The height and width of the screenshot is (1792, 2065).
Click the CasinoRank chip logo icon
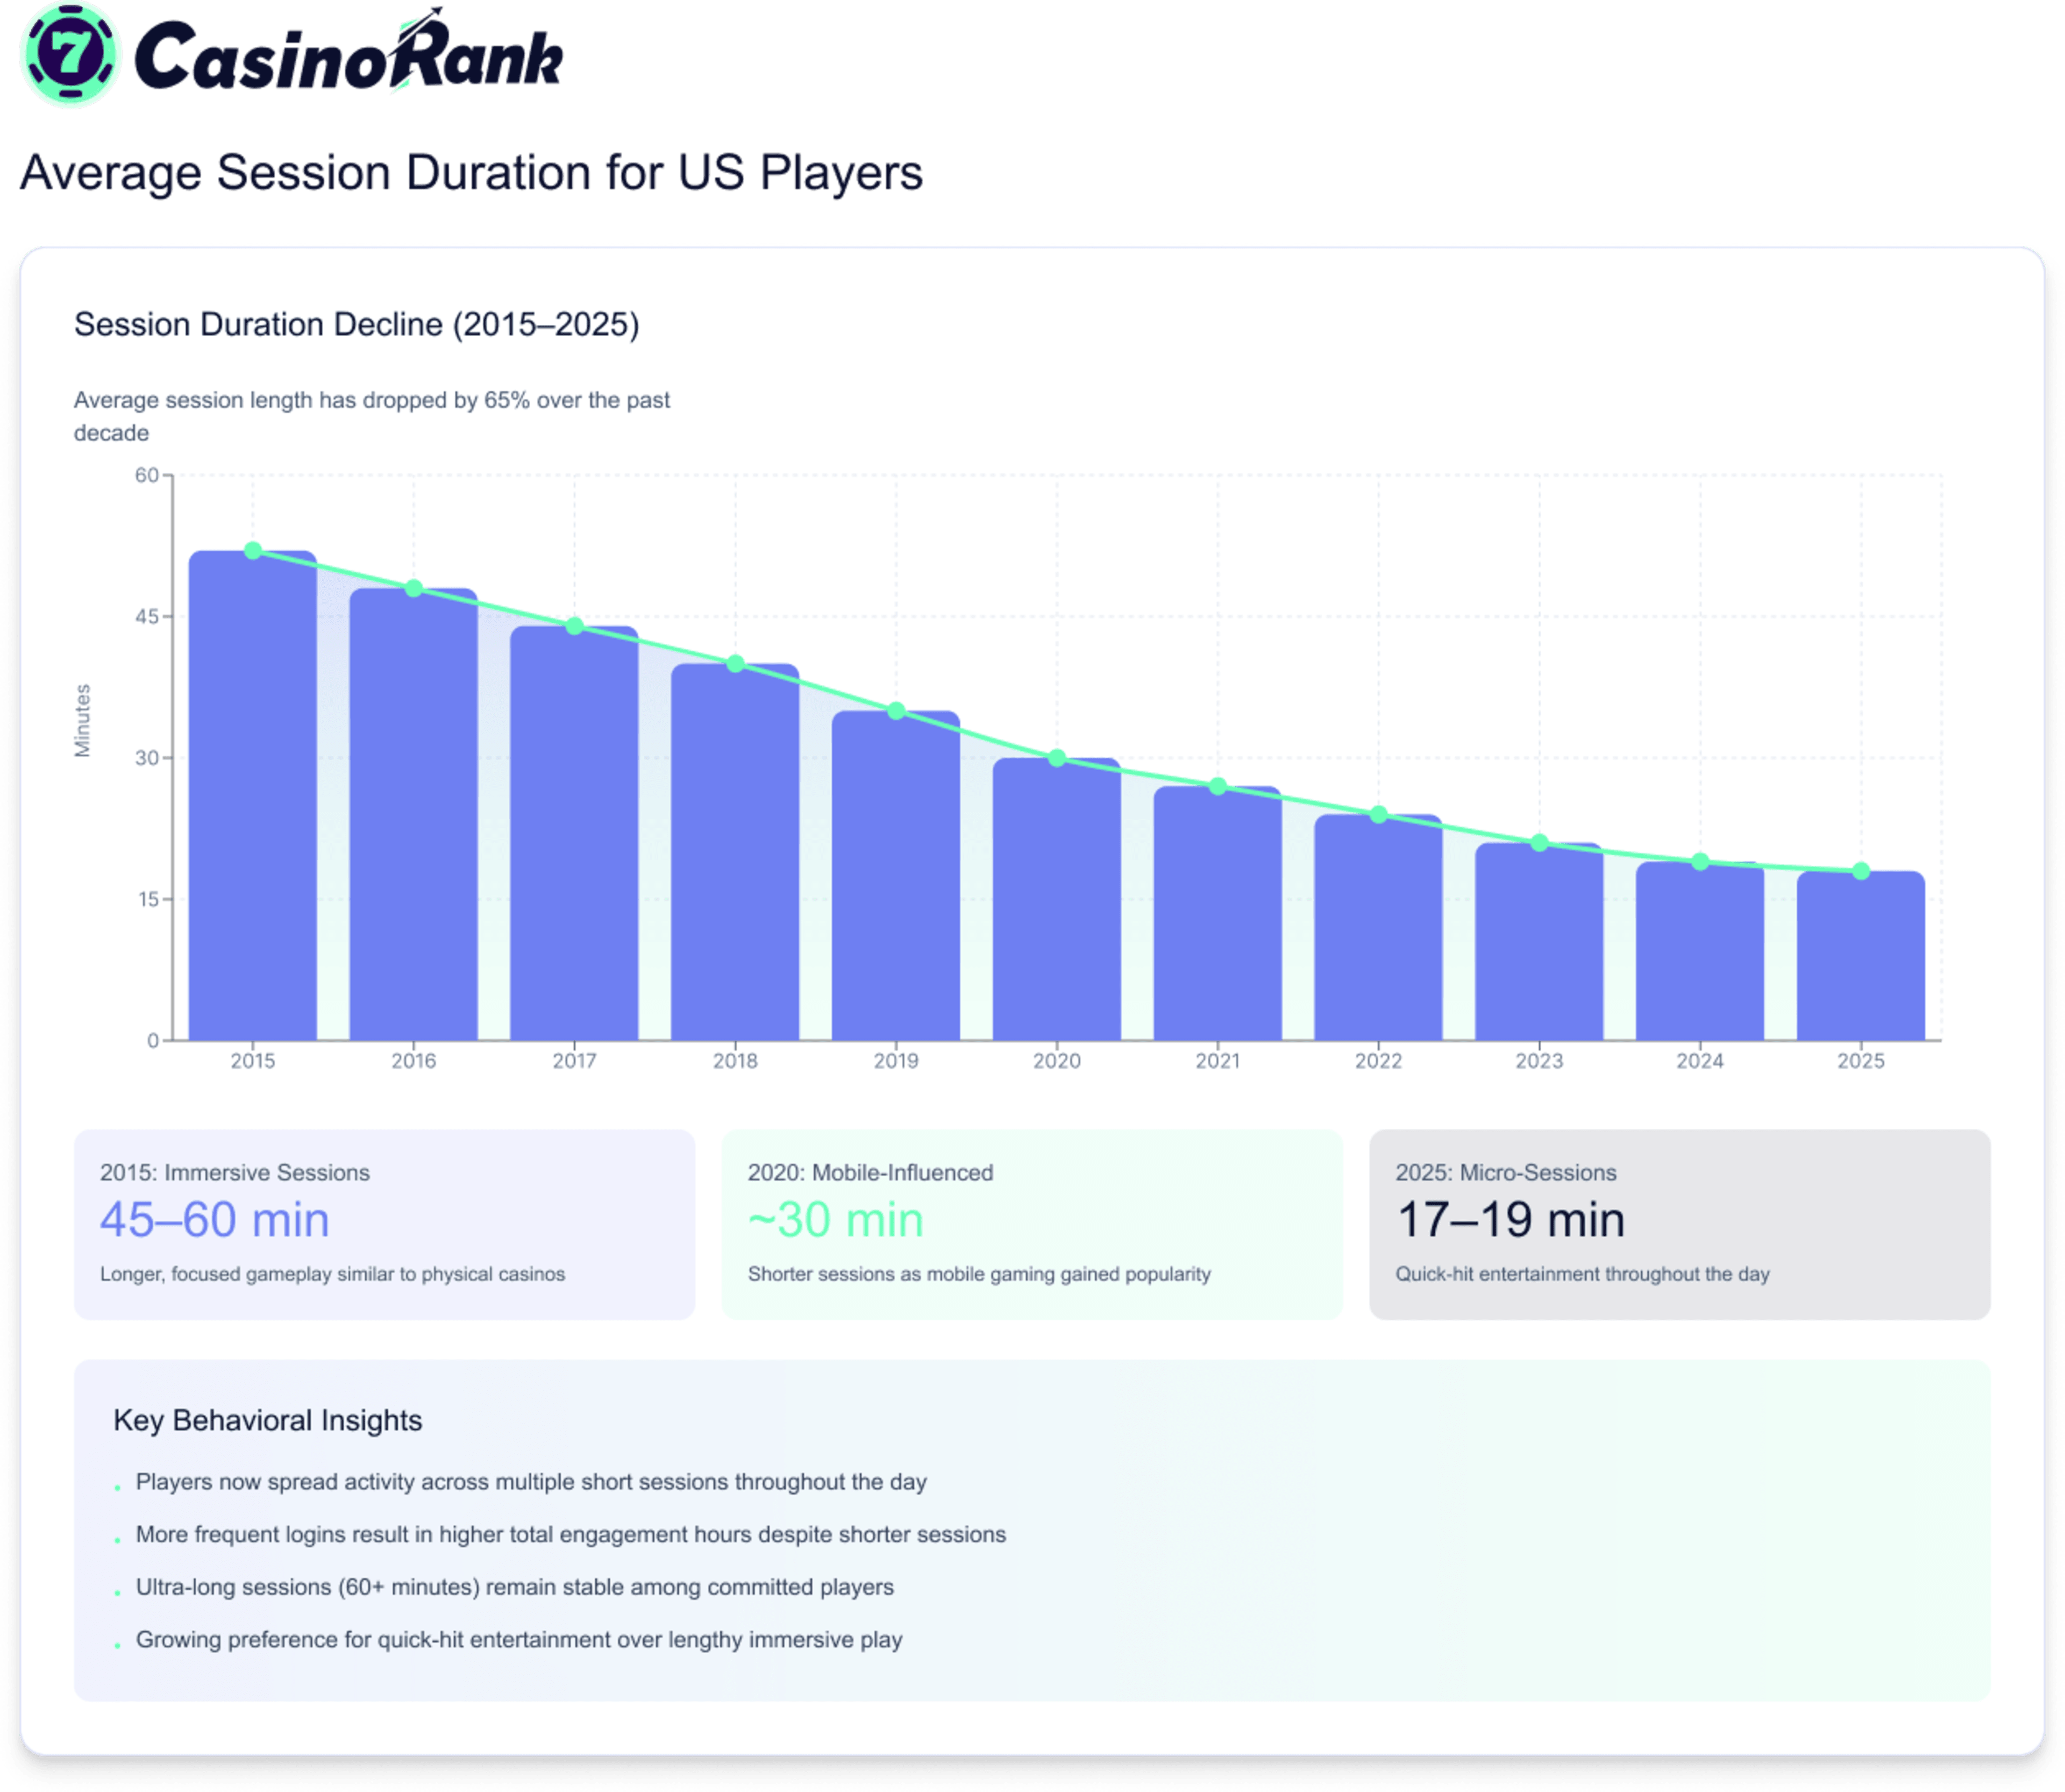point(70,55)
